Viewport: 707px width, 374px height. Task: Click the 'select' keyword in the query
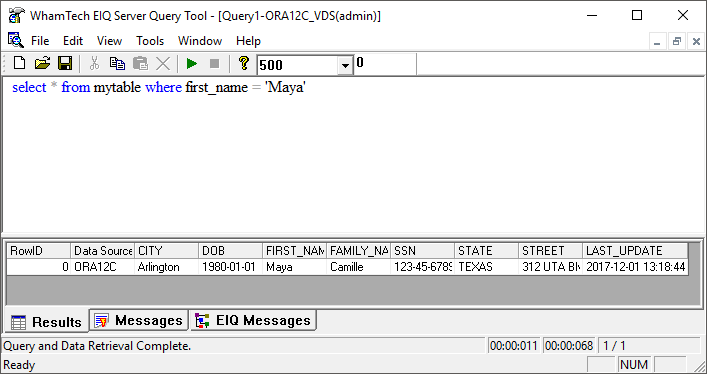tap(29, 88)
